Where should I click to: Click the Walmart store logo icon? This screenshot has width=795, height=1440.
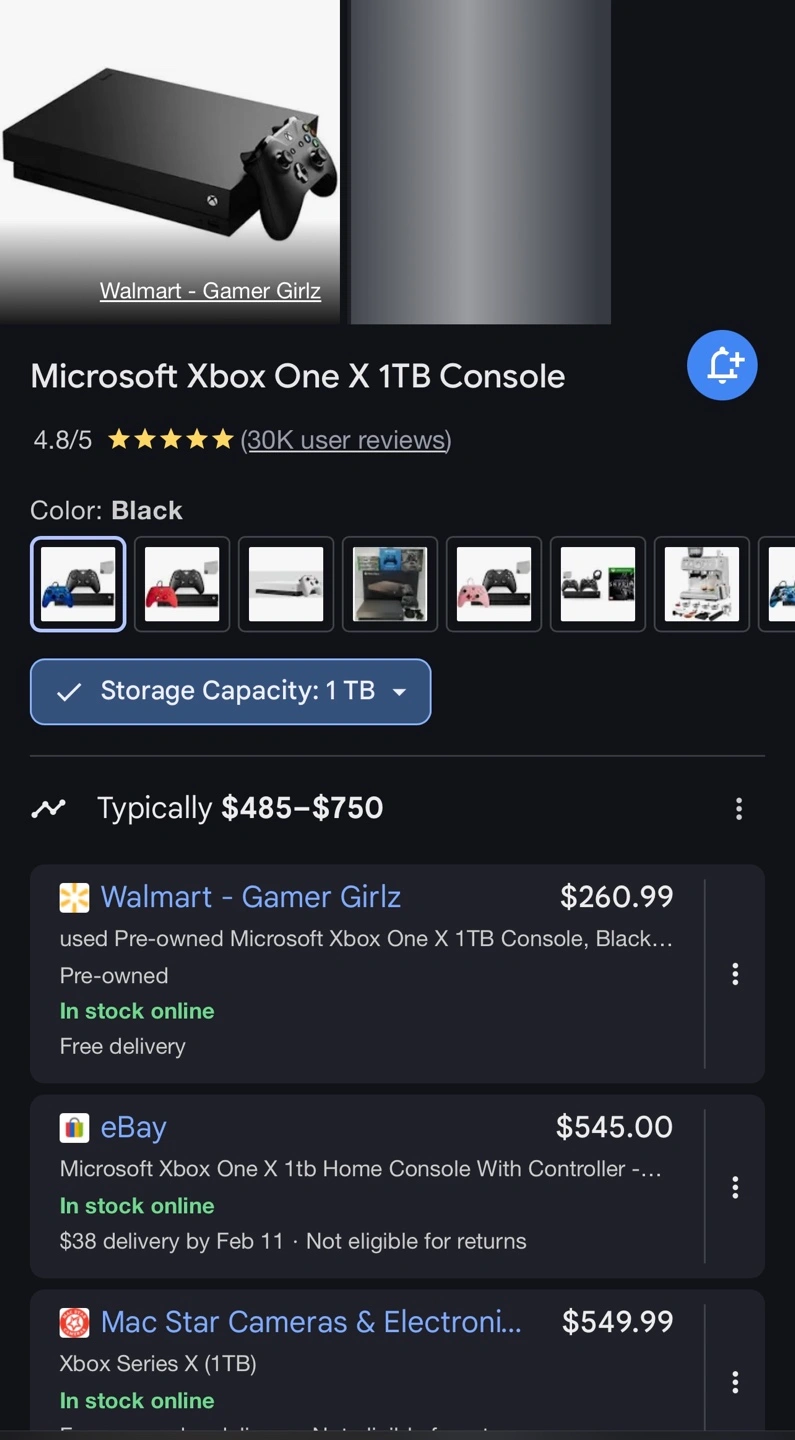pyautogui.click(x=74, y=898)
